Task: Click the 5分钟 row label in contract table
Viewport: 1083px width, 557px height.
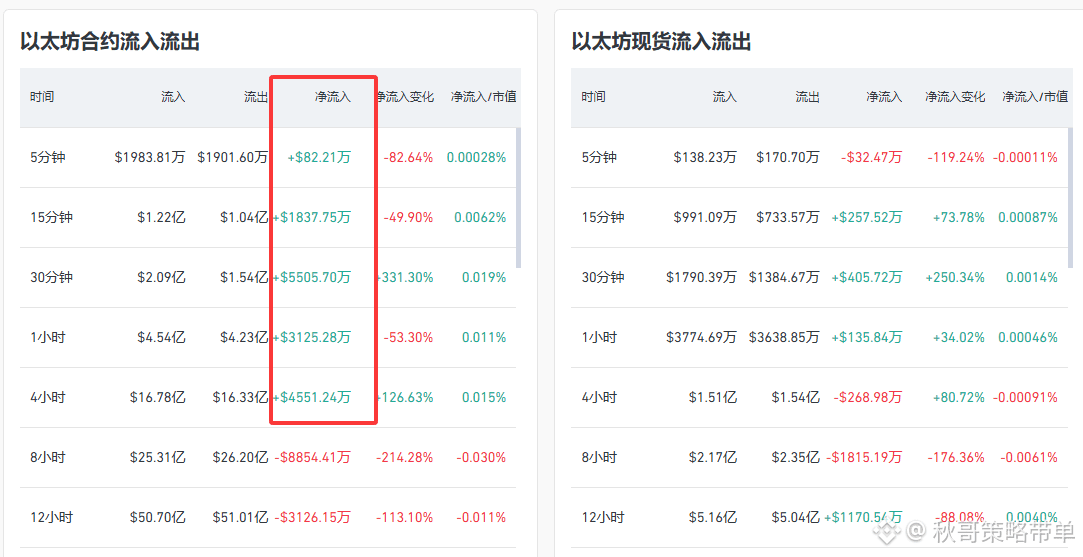Action: point(48,158)
